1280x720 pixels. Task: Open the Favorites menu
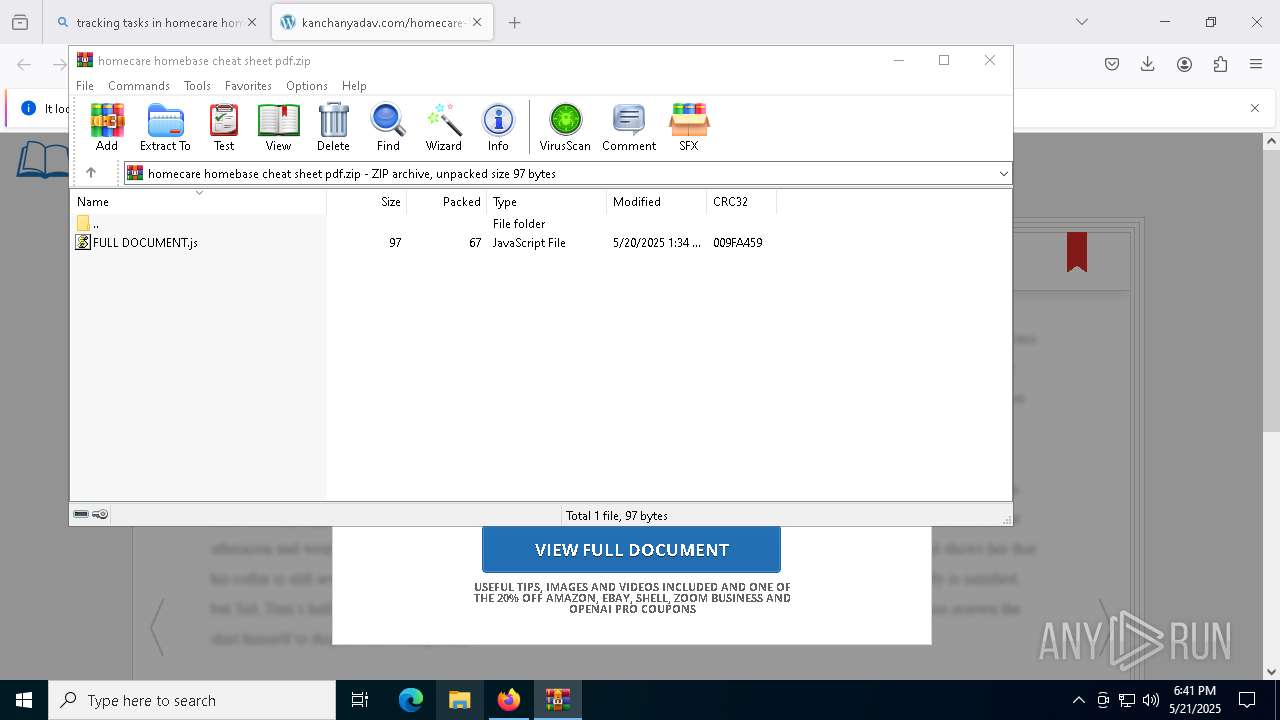click(x=248, y=86)
